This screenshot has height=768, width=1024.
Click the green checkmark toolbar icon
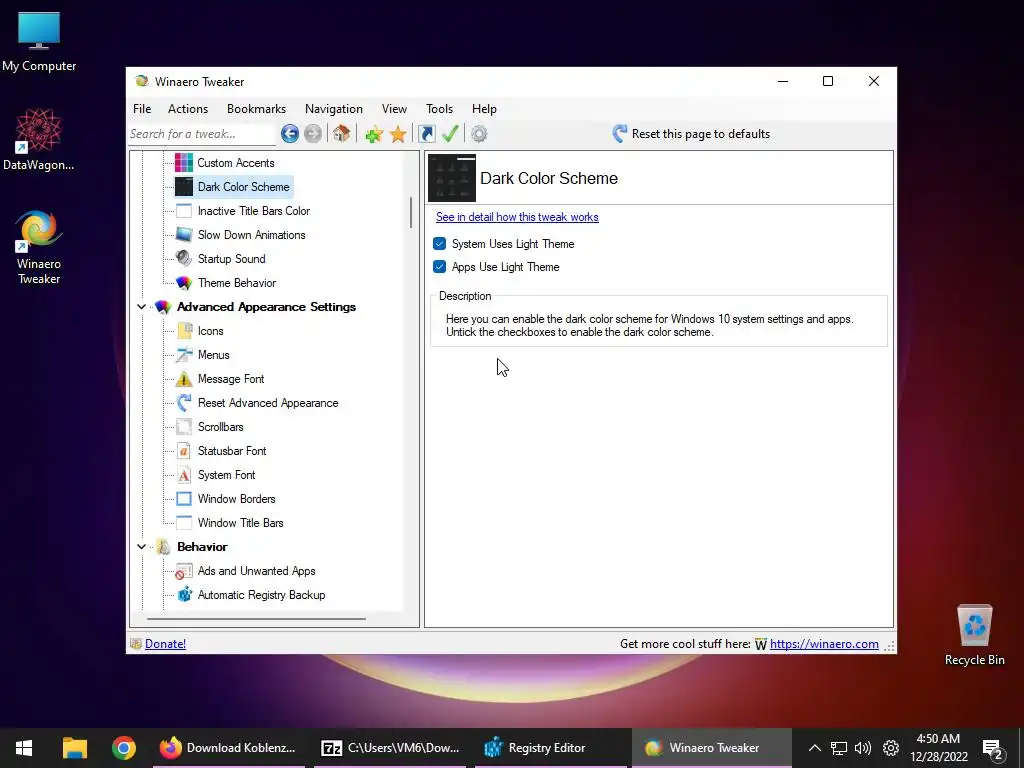[450, 134]
